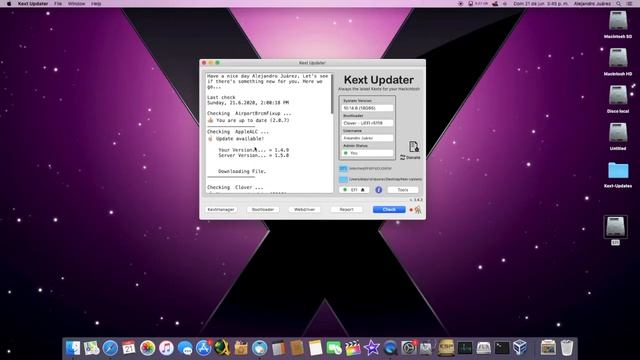Screen dimensions: 640x360
Task: Select Macintosh HD drive on desktop
Action: tap(618, 62)
